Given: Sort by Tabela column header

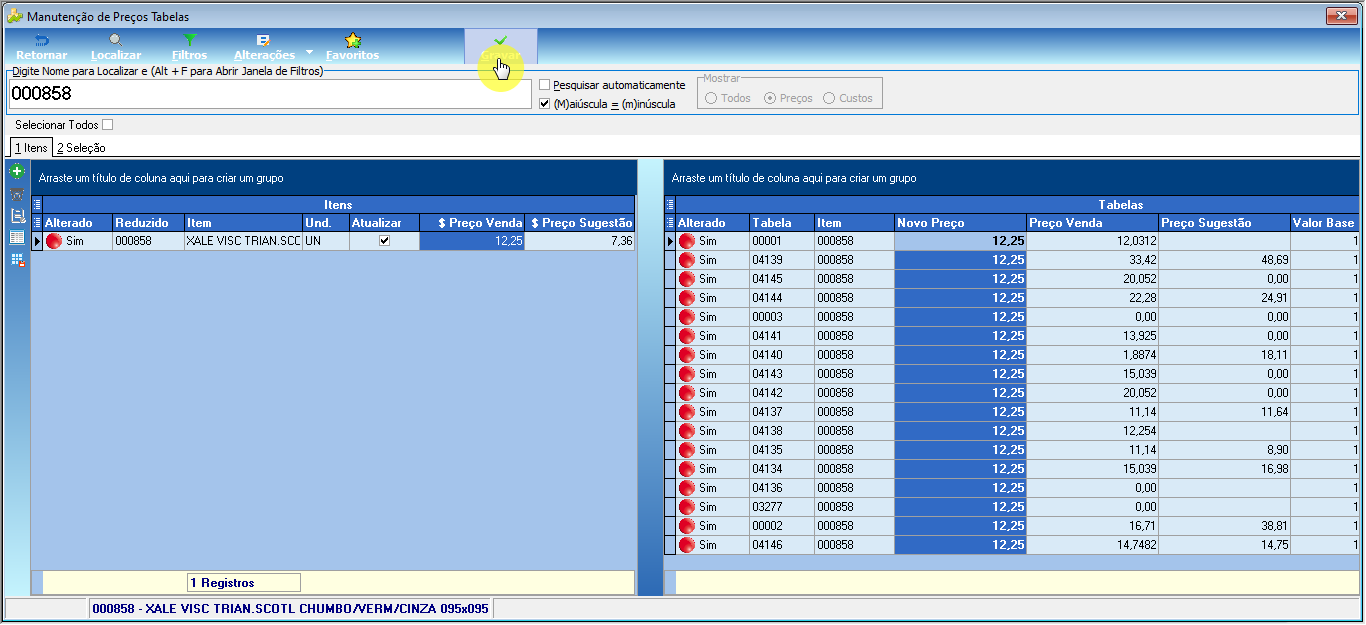Looking at the screenshot, I should point(781,223).
